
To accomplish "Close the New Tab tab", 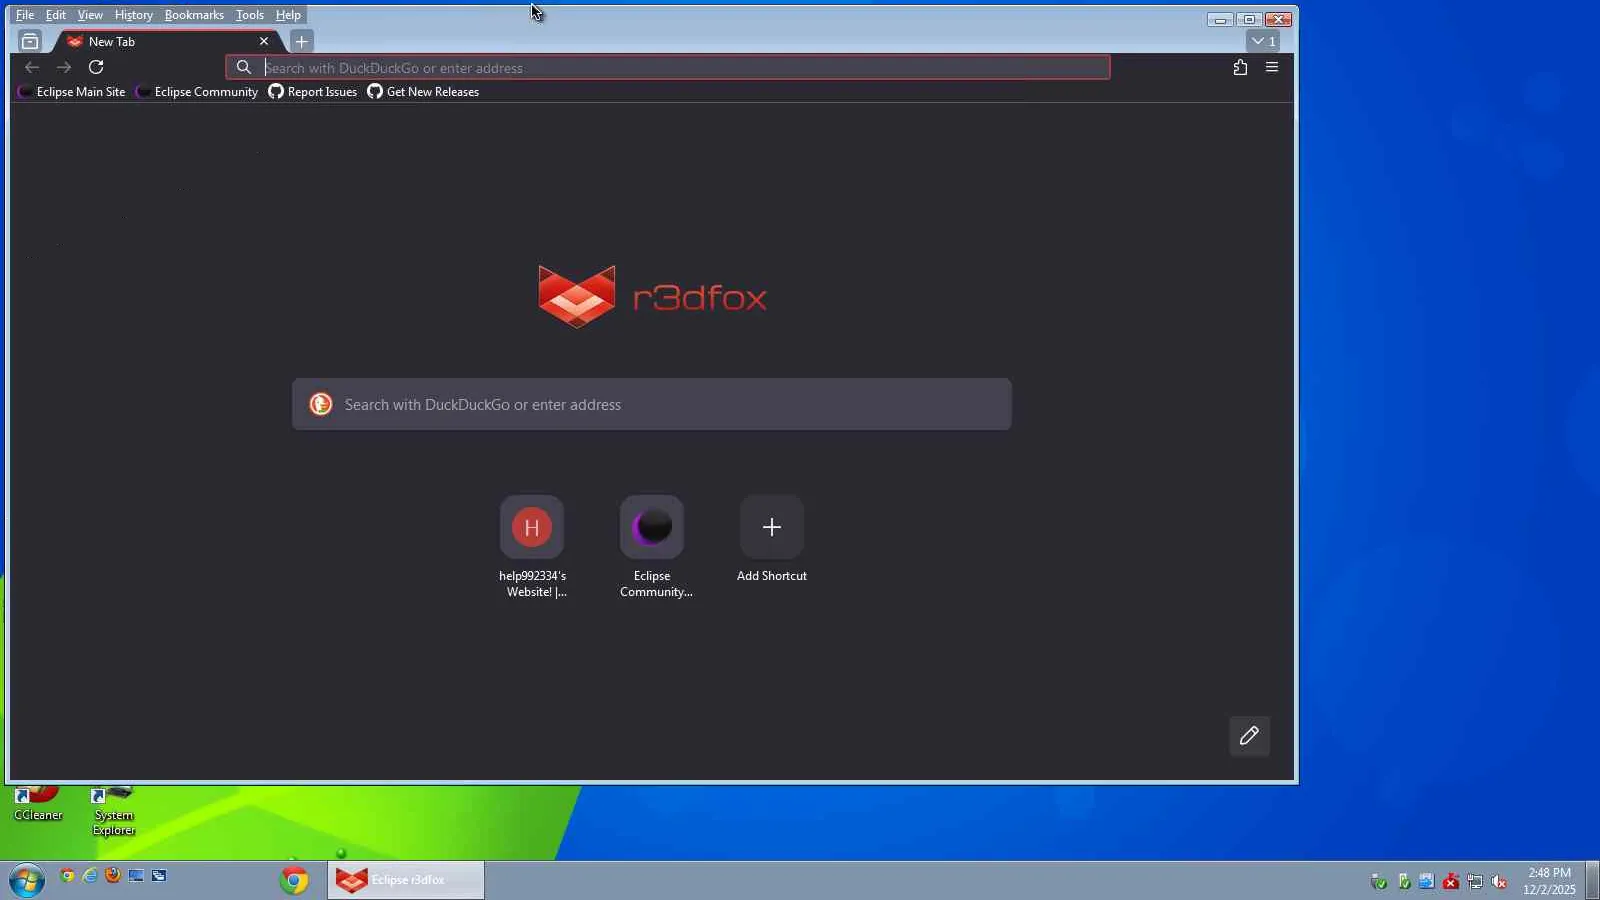I will click(x=264, y=41).
